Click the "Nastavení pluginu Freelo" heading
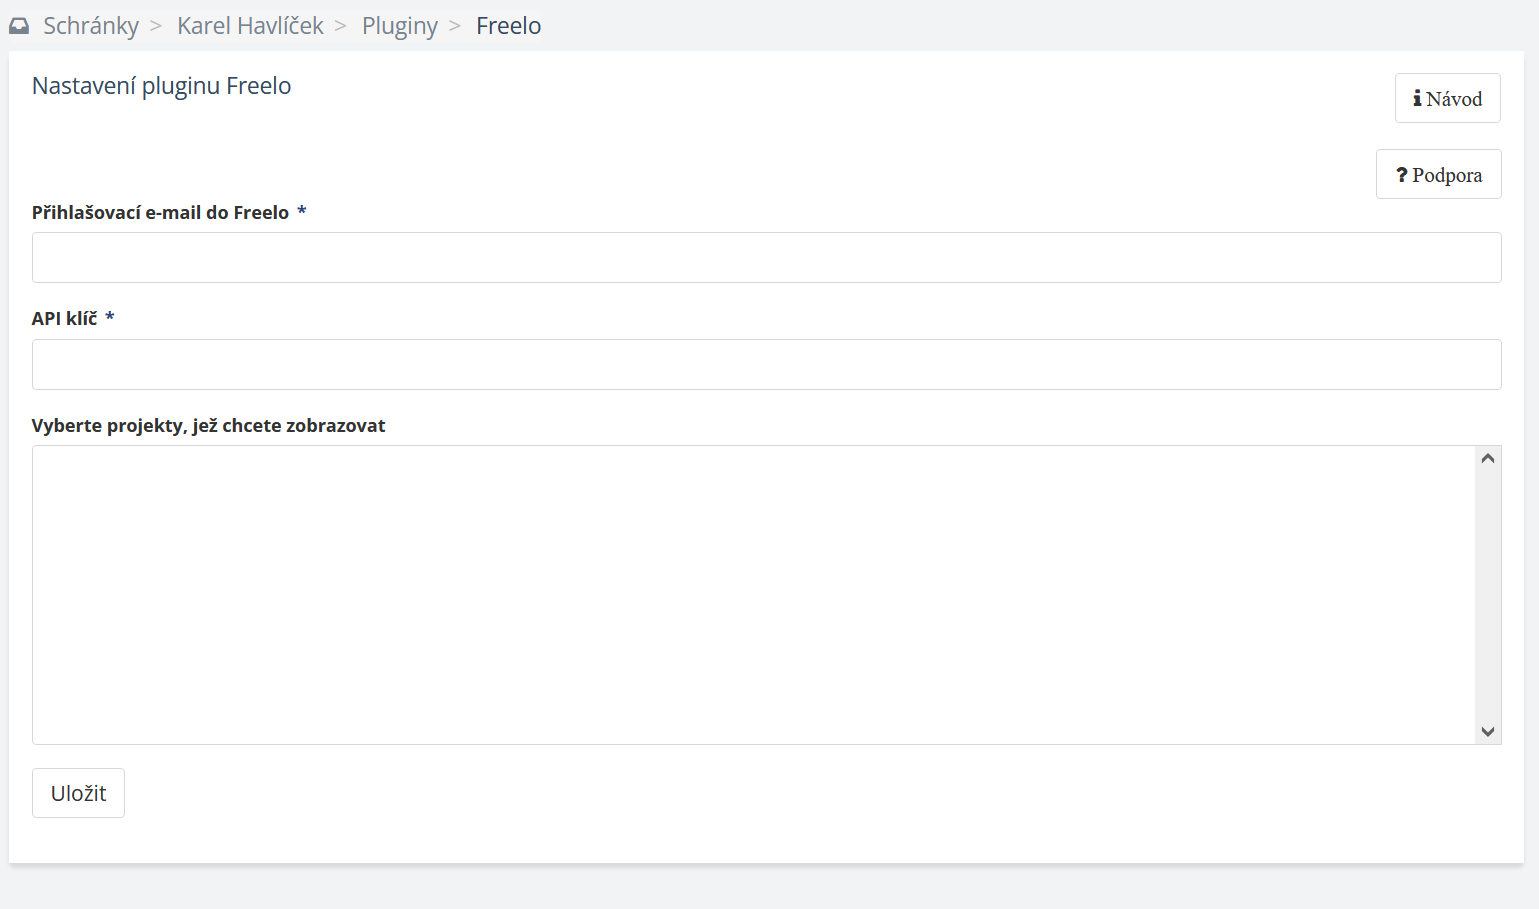 click(x=161, y=86)
